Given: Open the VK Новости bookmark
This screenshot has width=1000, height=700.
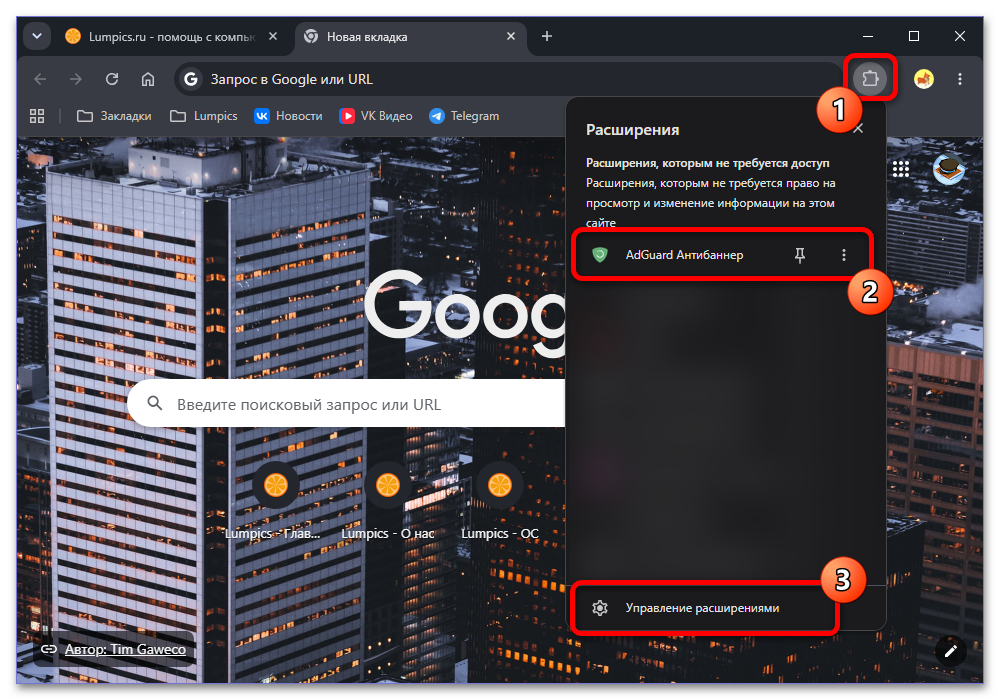Looking at the screenshot, I should pyautogui.click(x=288, y=116).
